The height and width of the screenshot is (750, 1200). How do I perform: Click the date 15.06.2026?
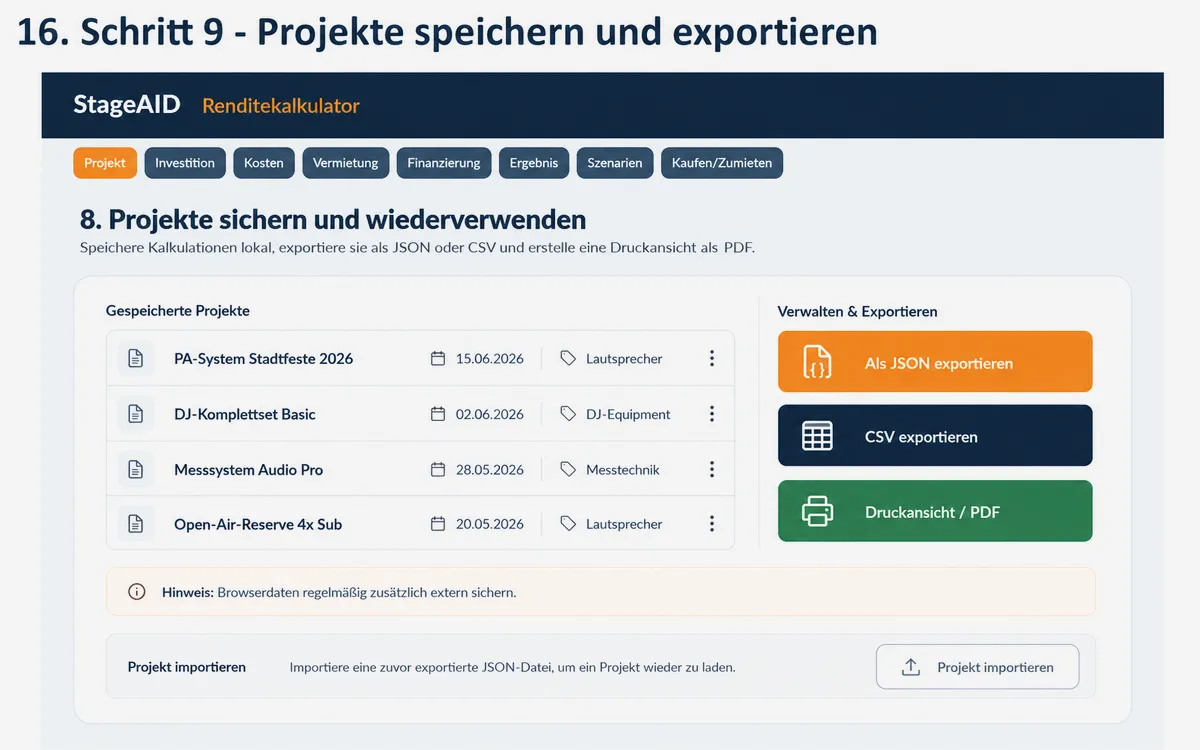click(490, 358)
